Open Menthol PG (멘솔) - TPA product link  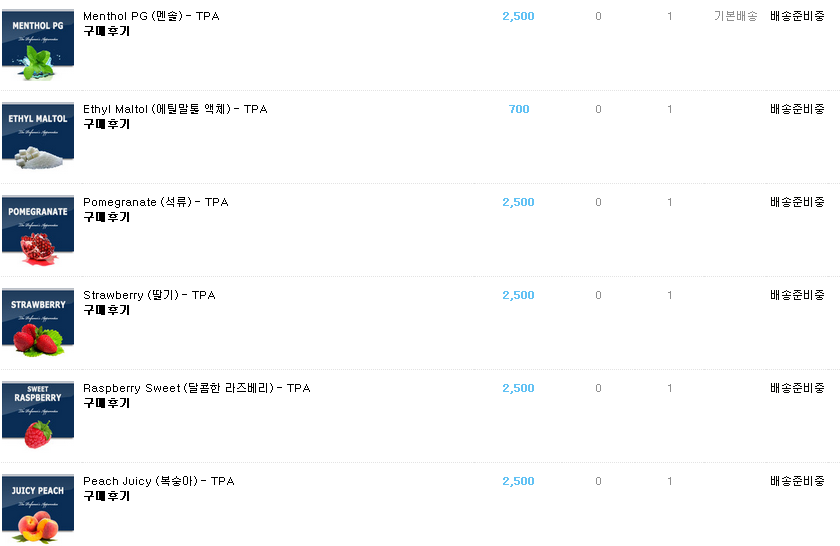151,16
